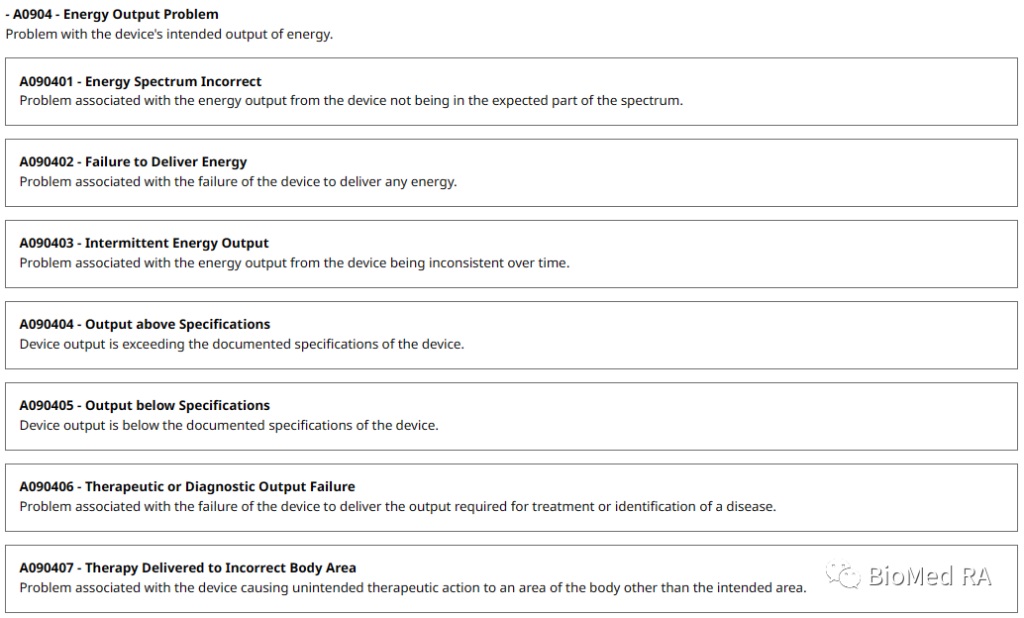The image size is (1024, 618).
Task: Click the empty right side of the A090402 card
Action: (800, 172)
